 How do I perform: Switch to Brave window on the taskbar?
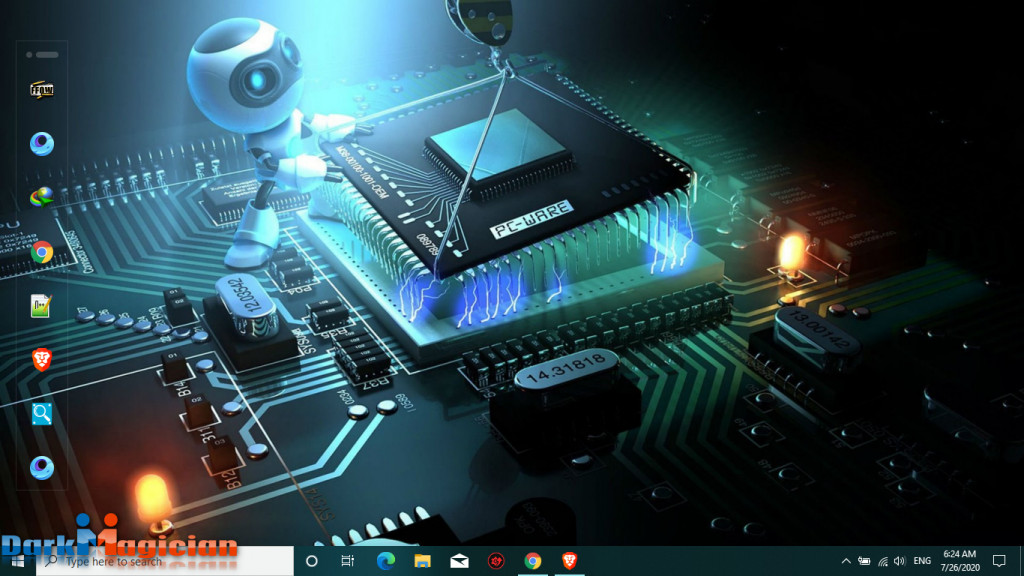coord(569,560)
